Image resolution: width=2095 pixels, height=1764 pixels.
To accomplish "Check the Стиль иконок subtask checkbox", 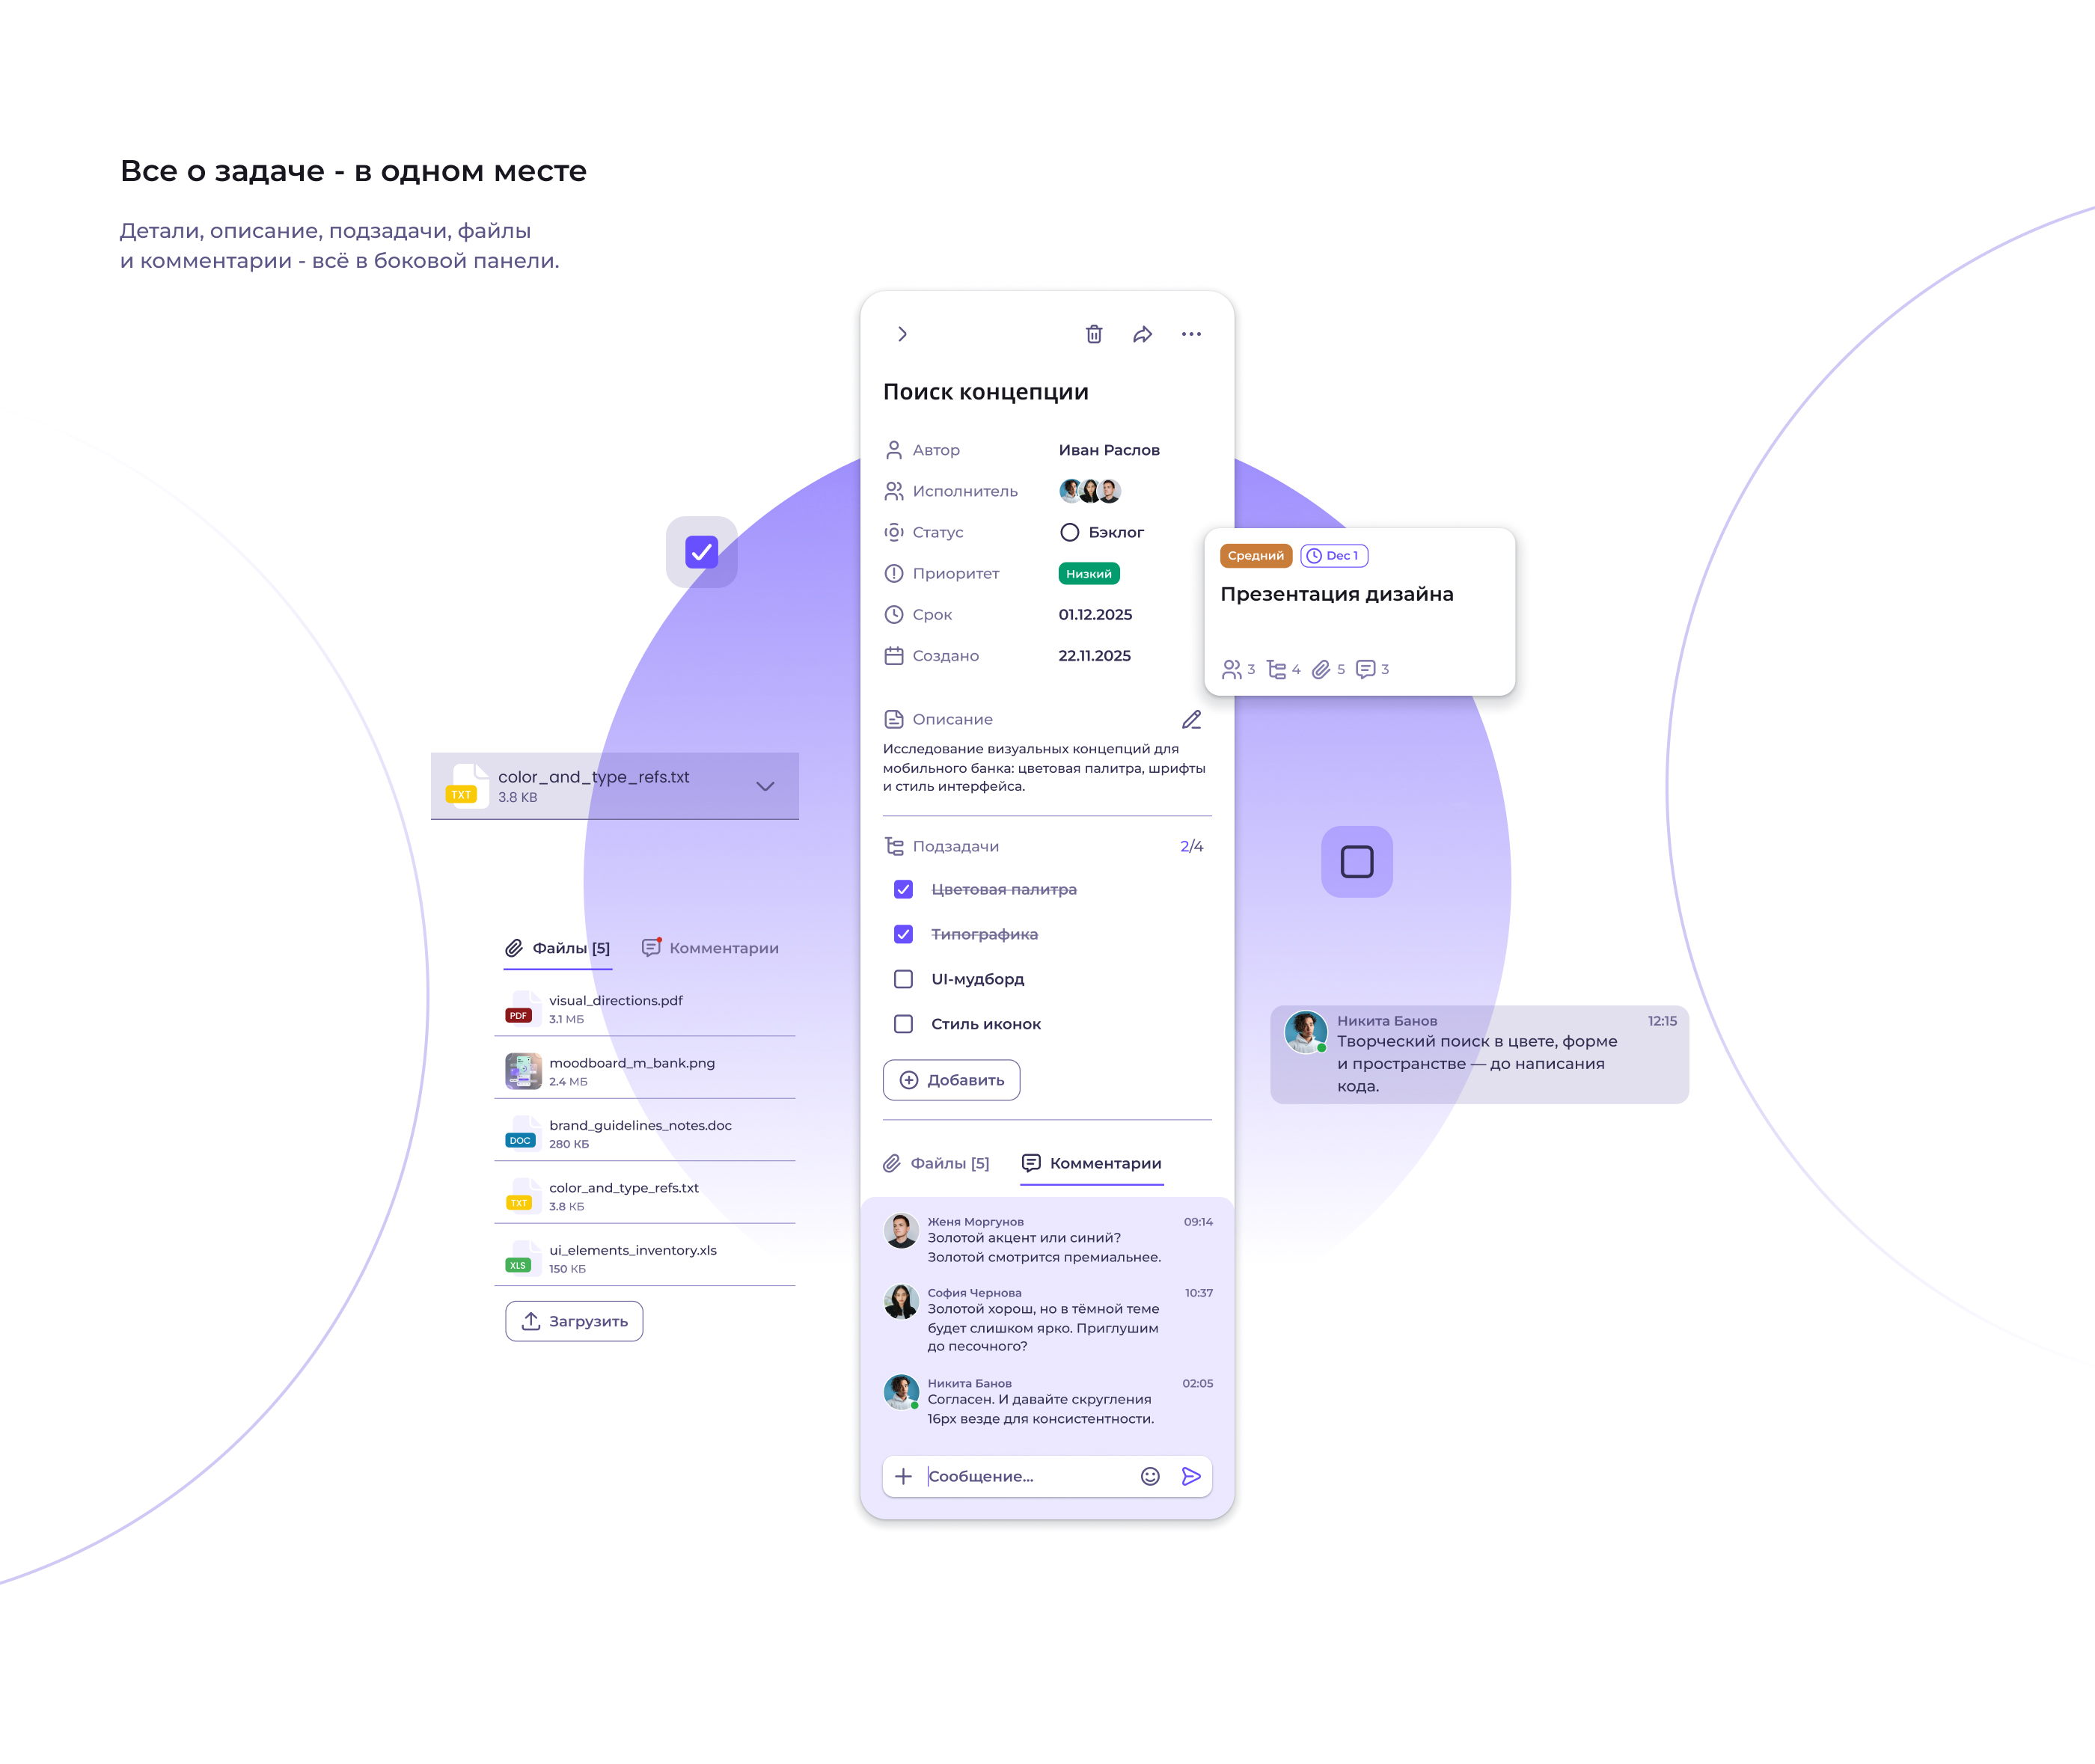I will [903, 1024].
